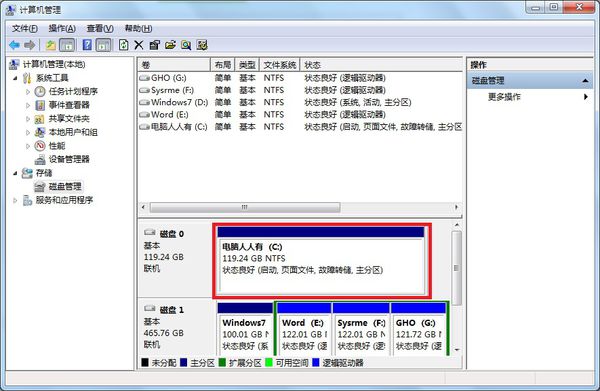Click the blue 主分区 legend swatch
The image size is (600, 391).
(x=183, y=362)
